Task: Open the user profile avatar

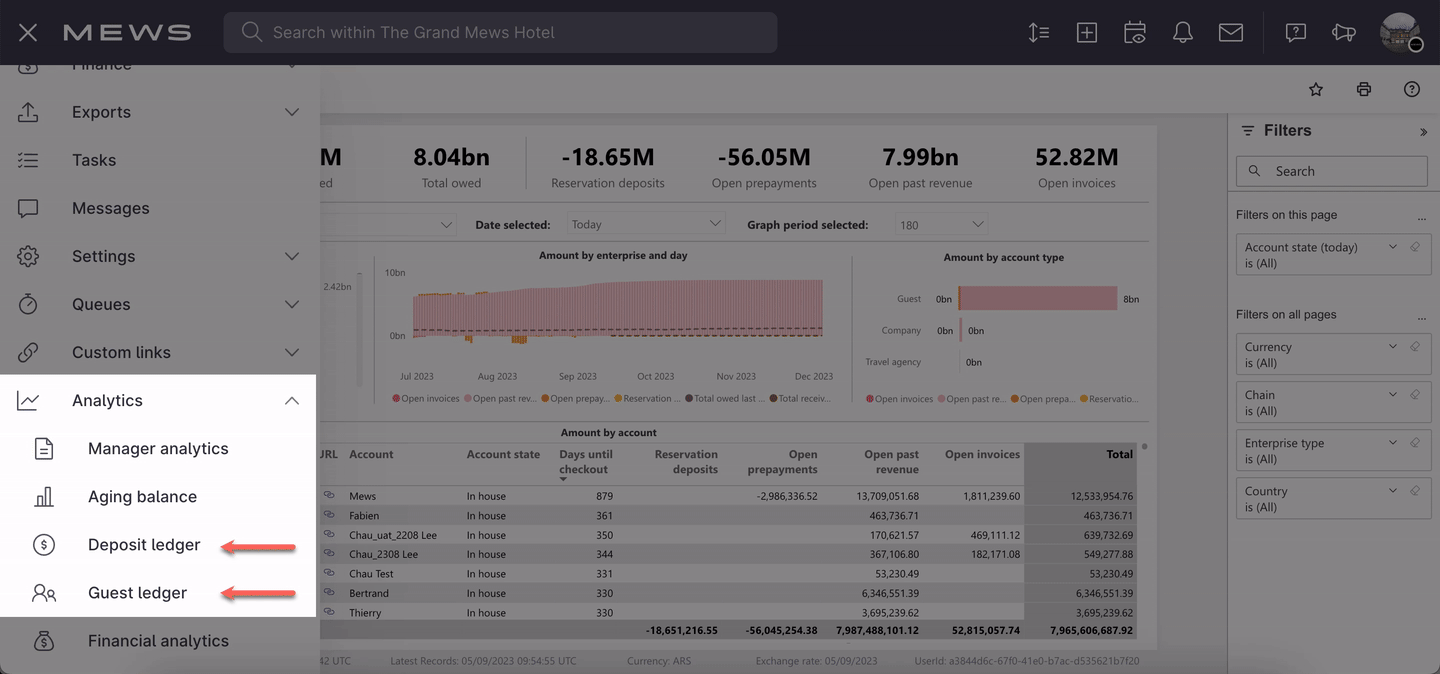Action: pyautogui.click(x=1399, y=32)
